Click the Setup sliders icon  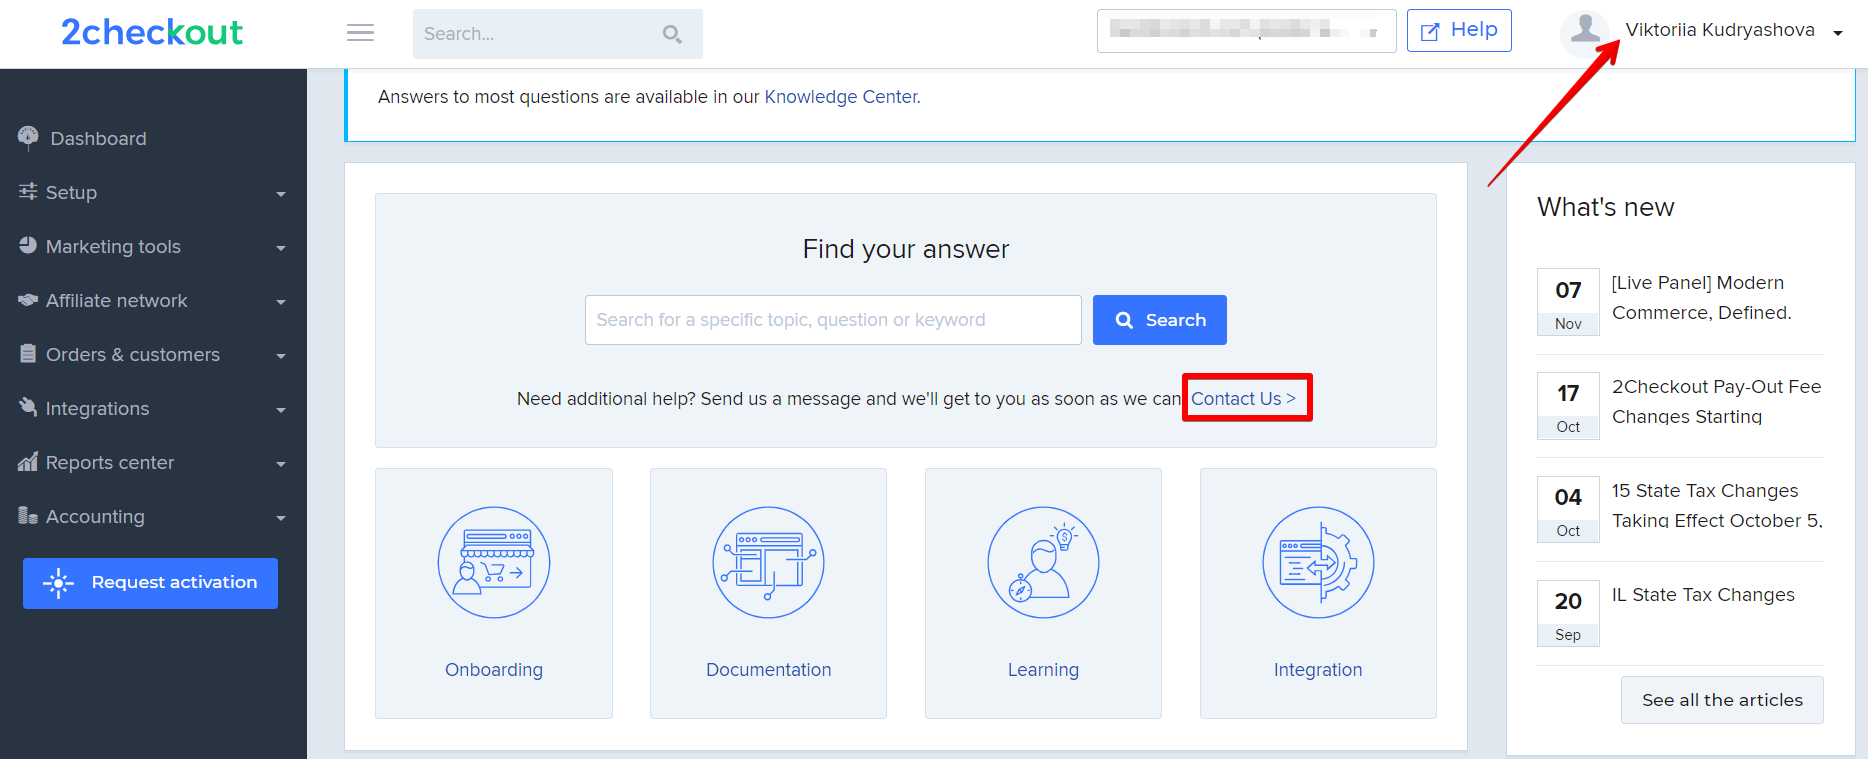coord(28,191)
